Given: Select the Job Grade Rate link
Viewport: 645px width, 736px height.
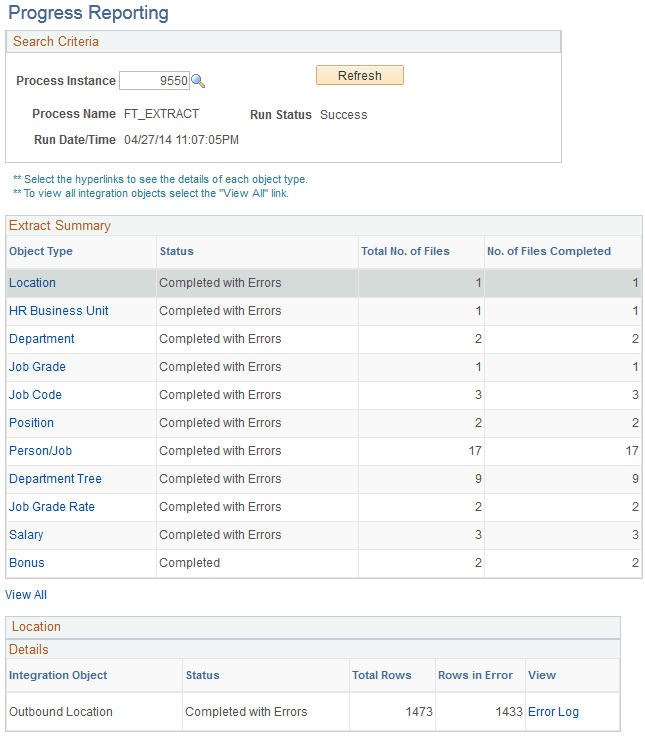Looking at the screenshot, I should pyautogui.click(x=52, y=507).
